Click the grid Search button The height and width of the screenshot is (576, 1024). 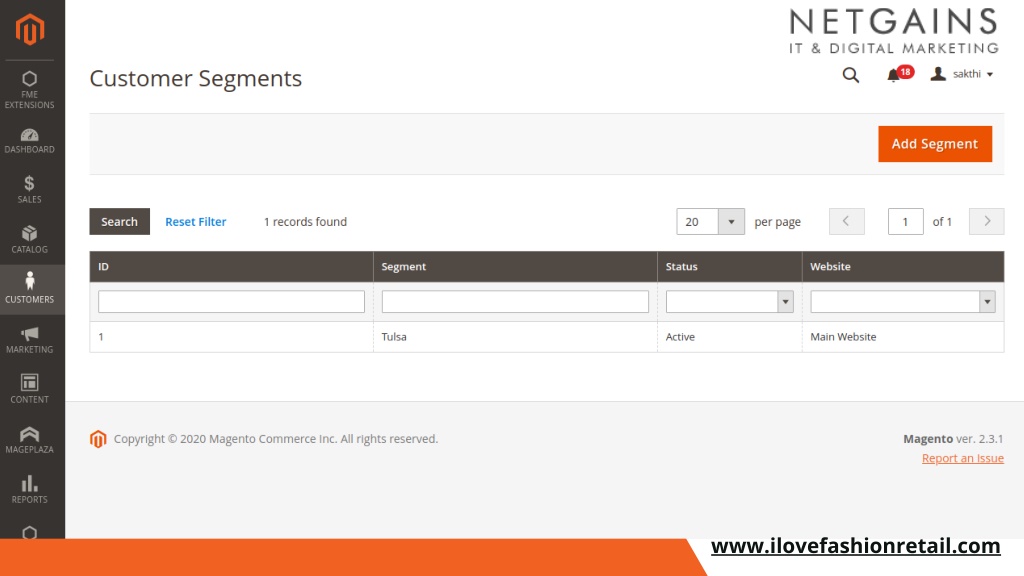click(x=120, y=221)
